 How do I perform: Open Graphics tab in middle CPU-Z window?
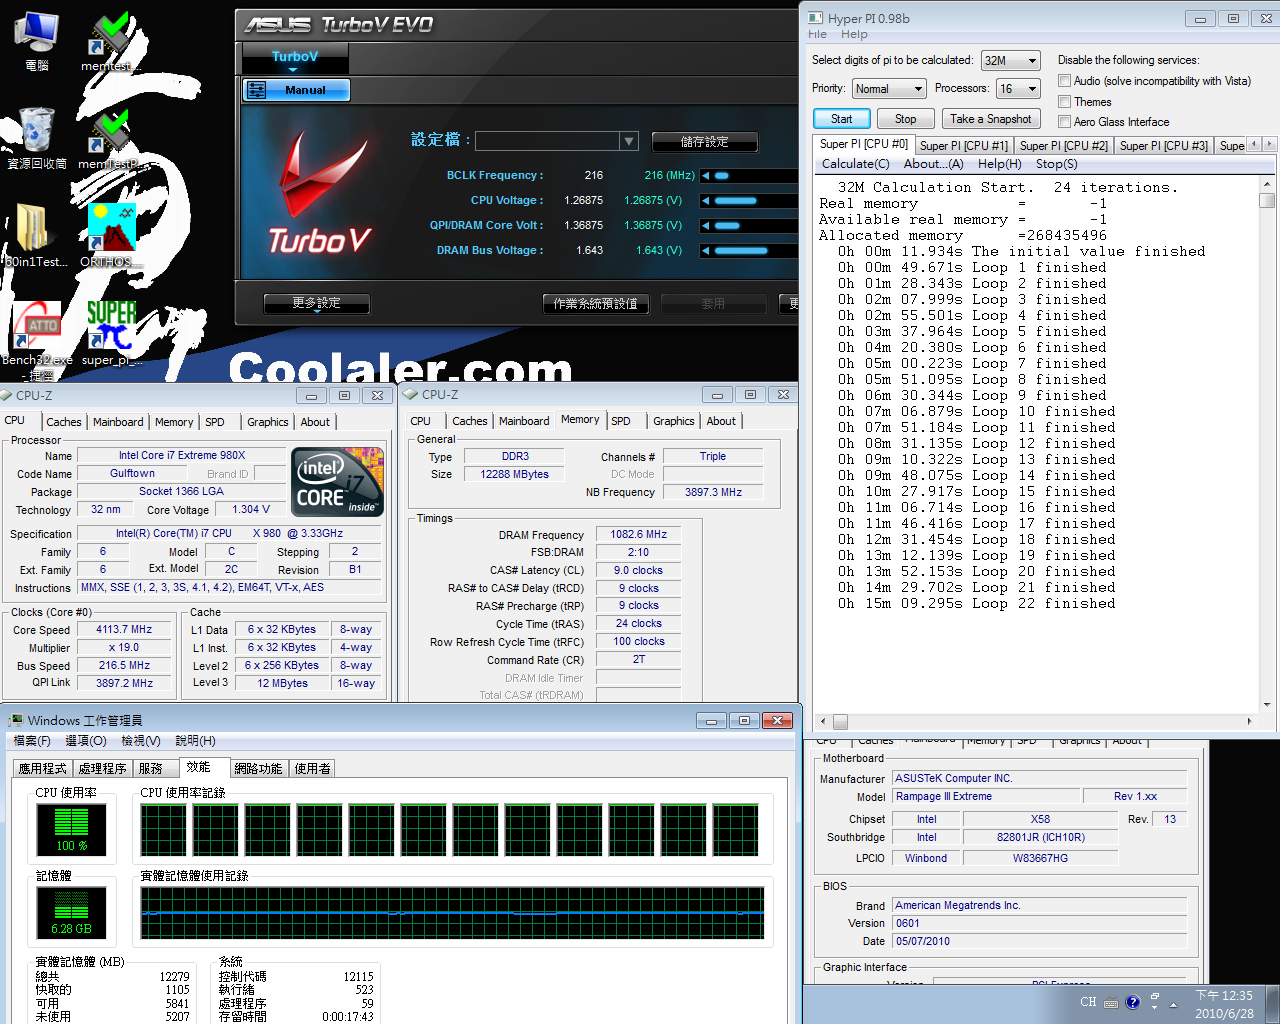click(x=673, y=421)
